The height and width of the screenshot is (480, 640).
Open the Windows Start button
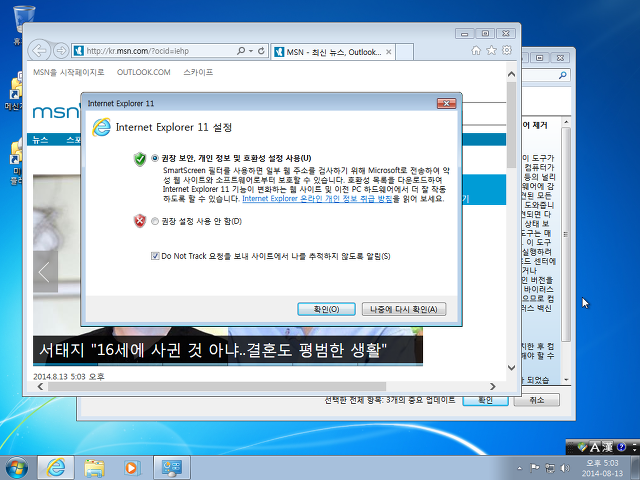coord(17,468)
